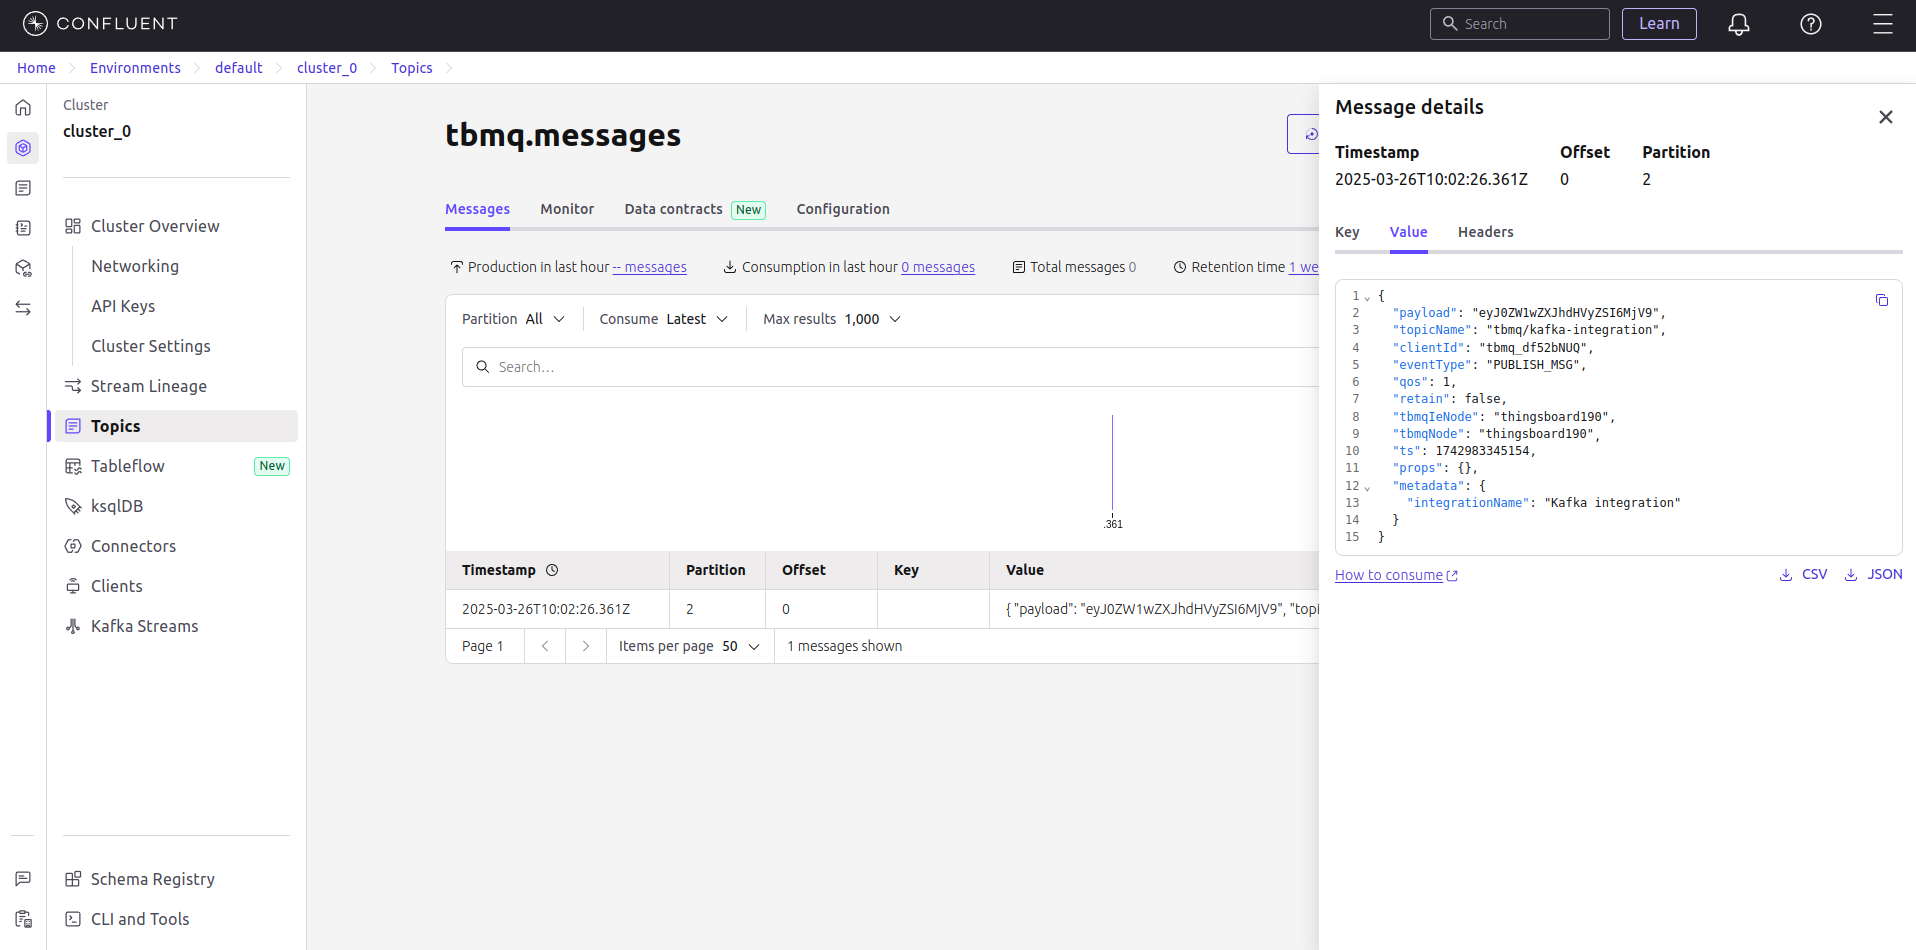Click the Production messages link
This screenshot has height=950, width=1916.
650,267
